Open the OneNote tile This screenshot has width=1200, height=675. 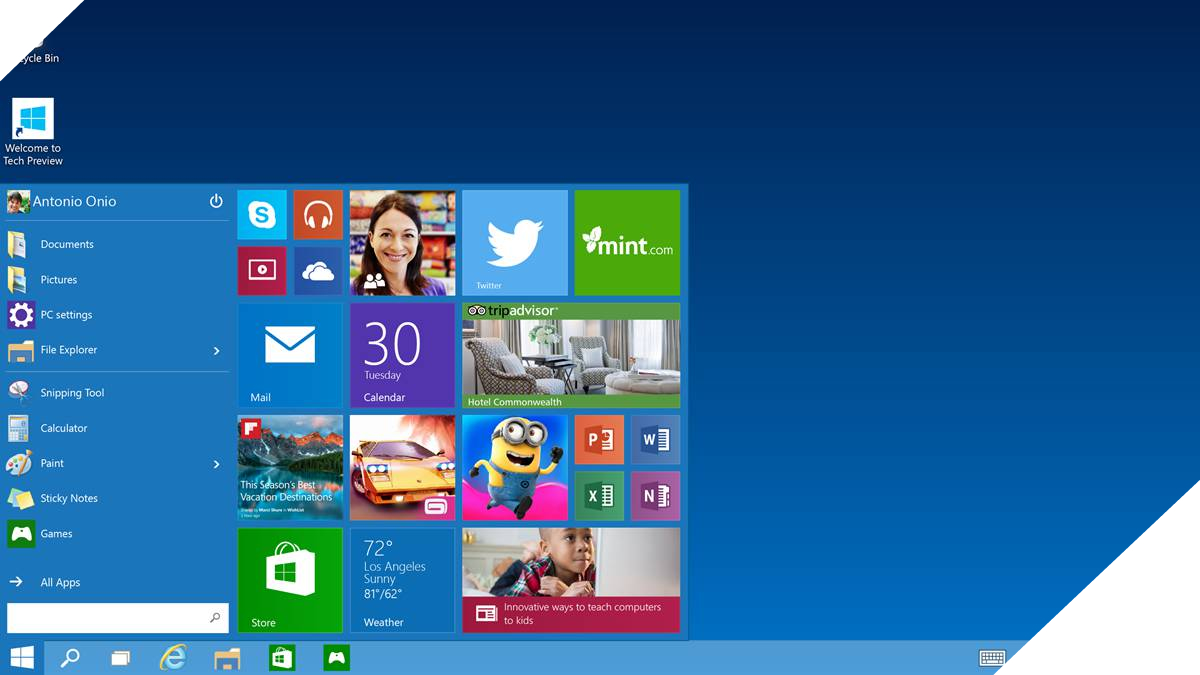655,496
